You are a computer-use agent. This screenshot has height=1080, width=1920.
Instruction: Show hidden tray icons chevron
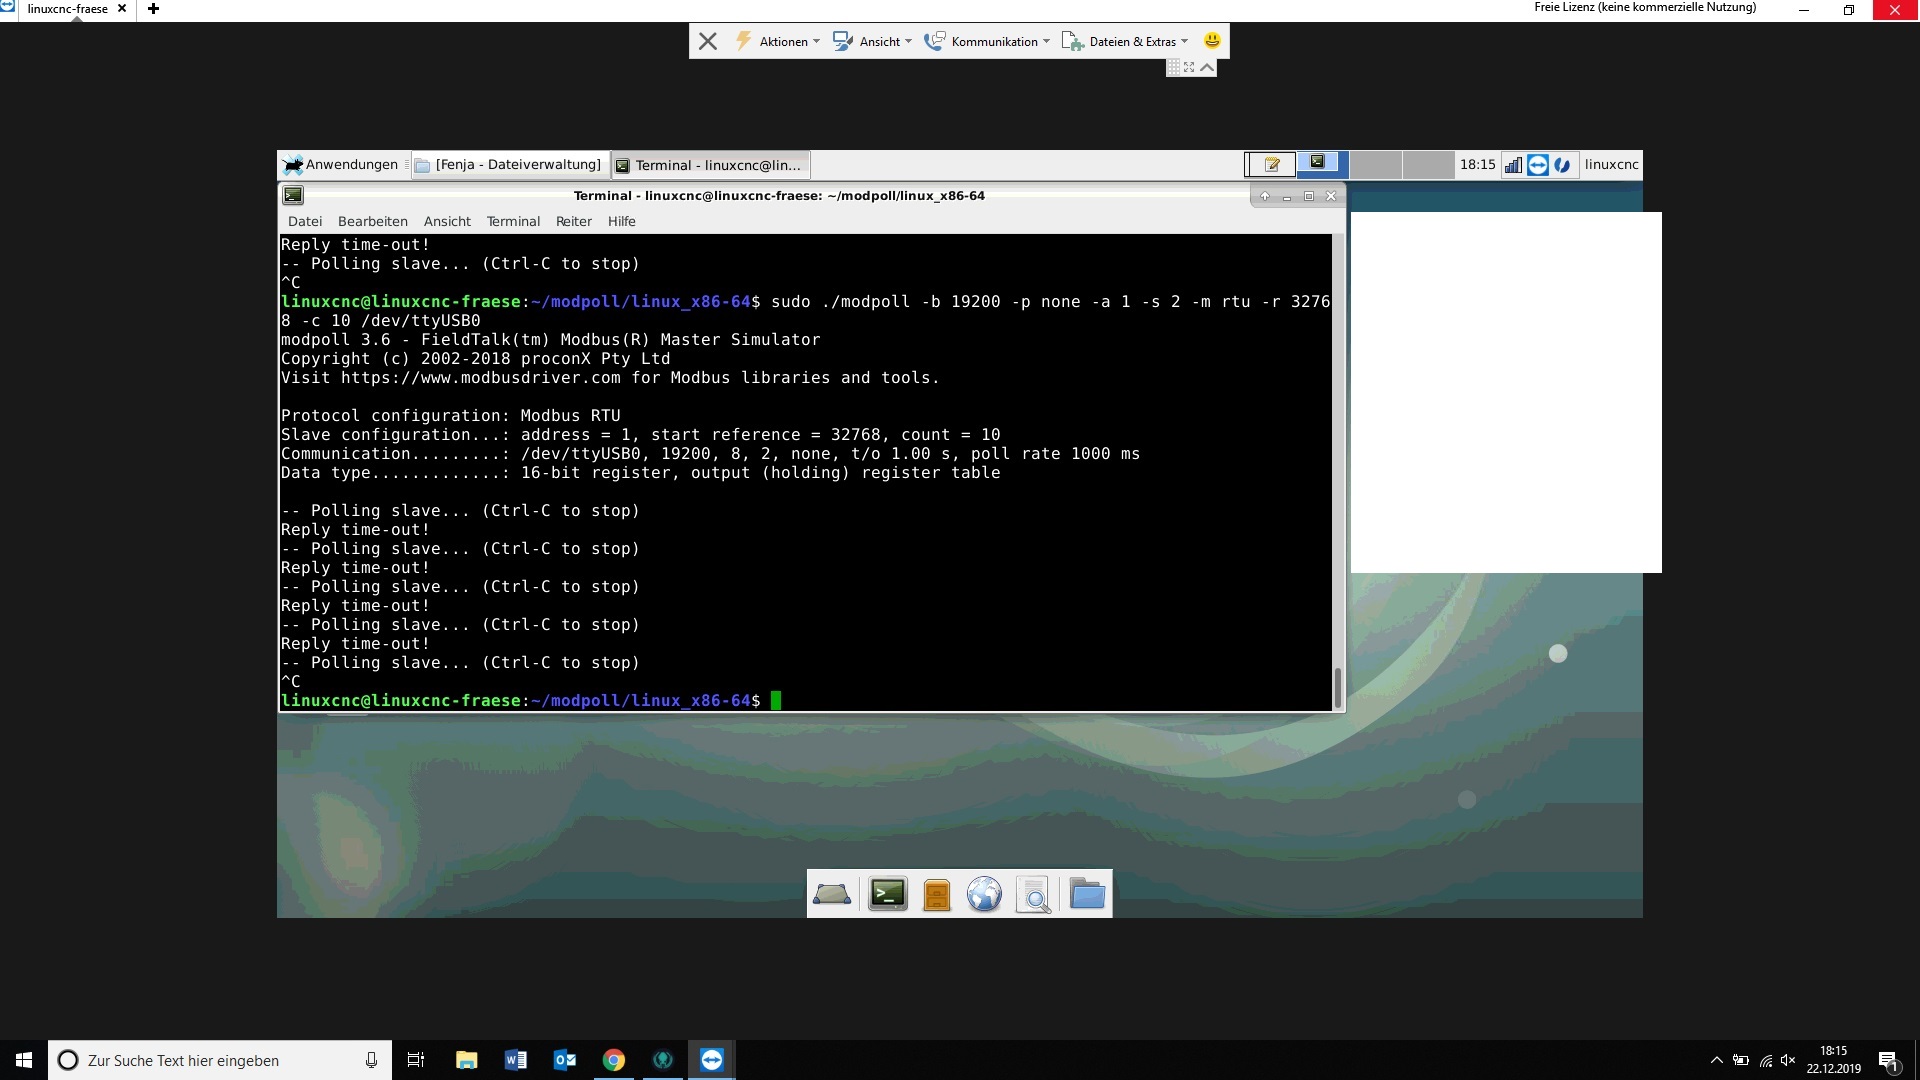coord(1716,1060)
